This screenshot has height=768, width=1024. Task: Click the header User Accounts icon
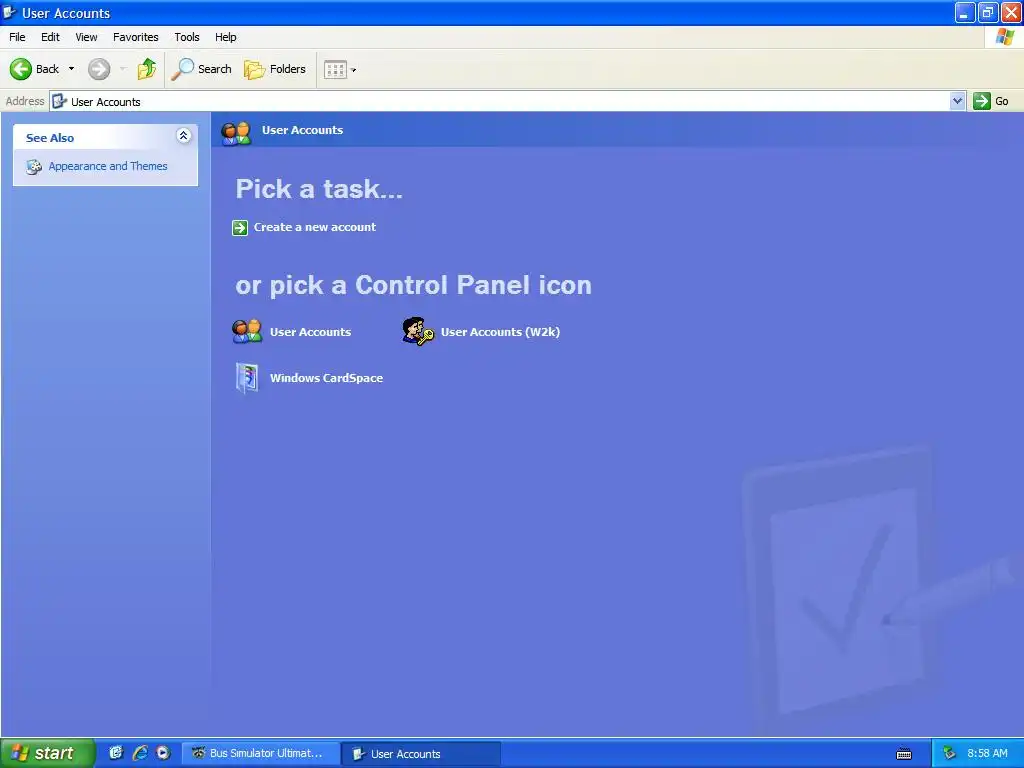[x=236, y=133]
